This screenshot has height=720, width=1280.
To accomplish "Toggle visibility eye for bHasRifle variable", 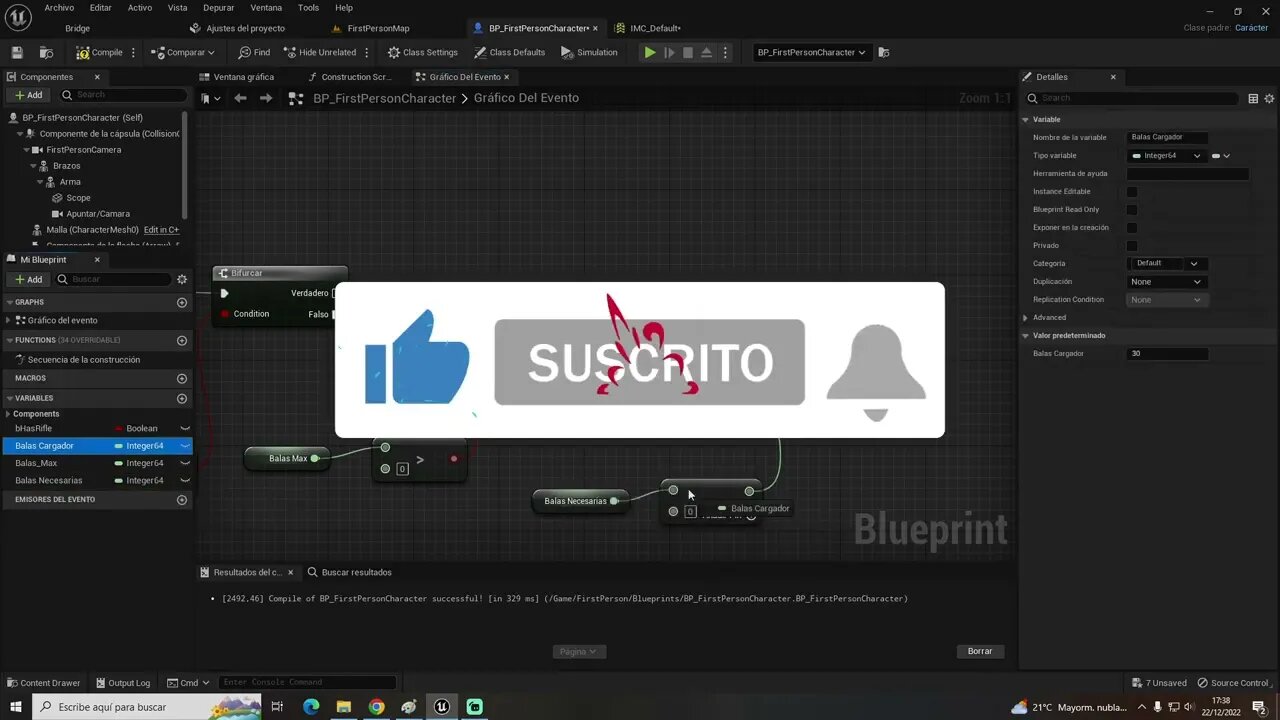I will 185,428.
